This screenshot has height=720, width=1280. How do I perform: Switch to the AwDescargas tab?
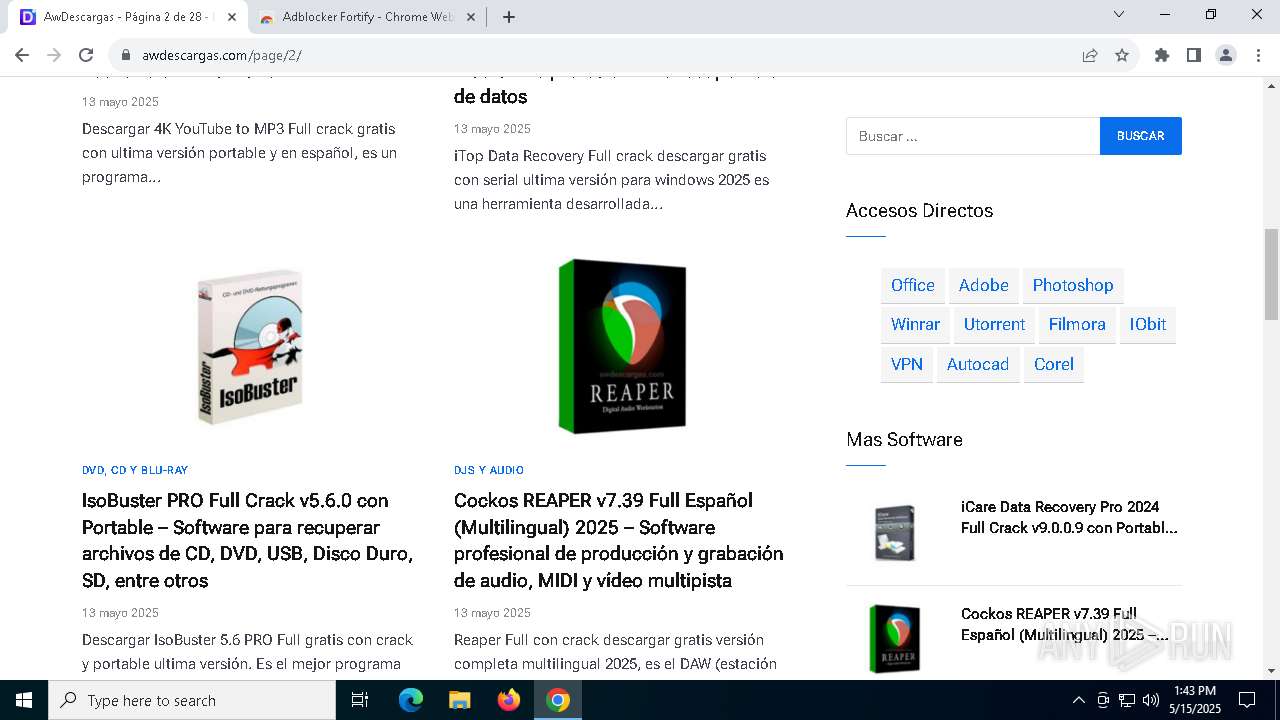(x=126, y=17)
